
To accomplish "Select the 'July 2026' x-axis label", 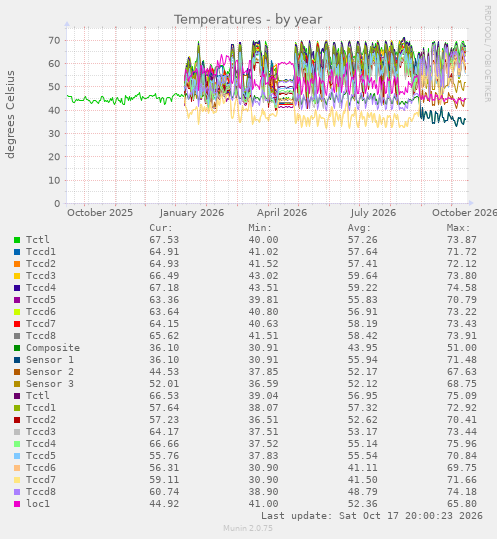I will (x=373, y=213).
